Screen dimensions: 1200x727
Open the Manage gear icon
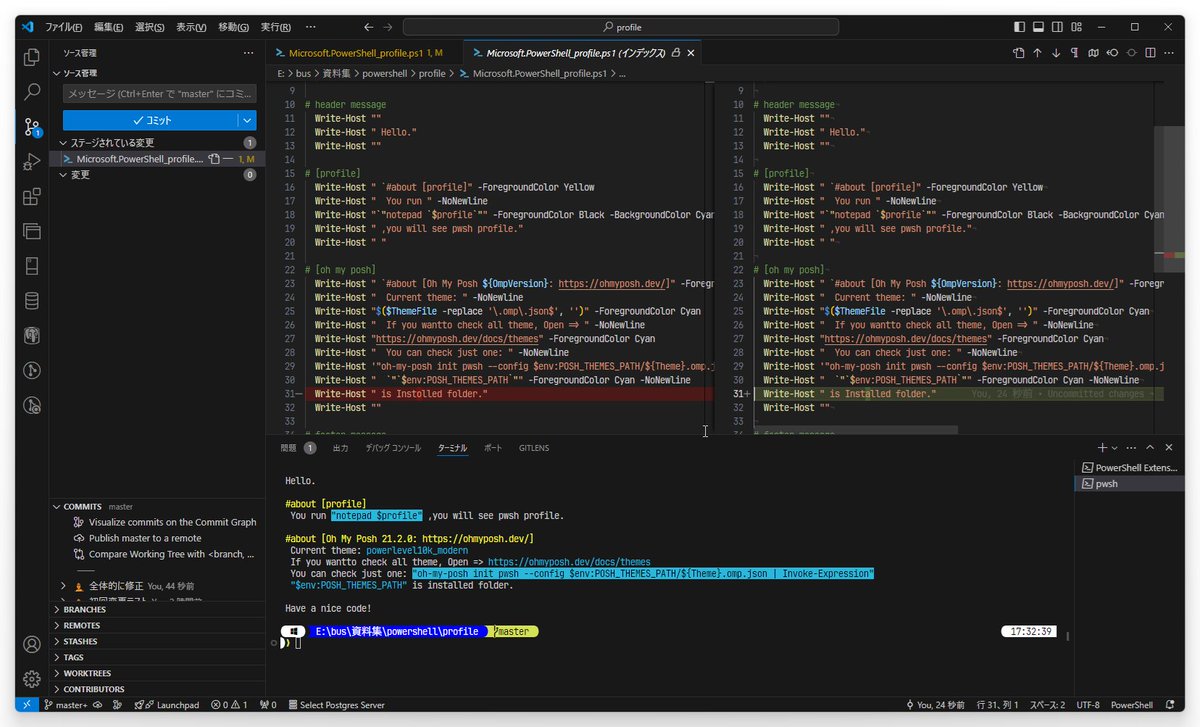pos(32,679)
